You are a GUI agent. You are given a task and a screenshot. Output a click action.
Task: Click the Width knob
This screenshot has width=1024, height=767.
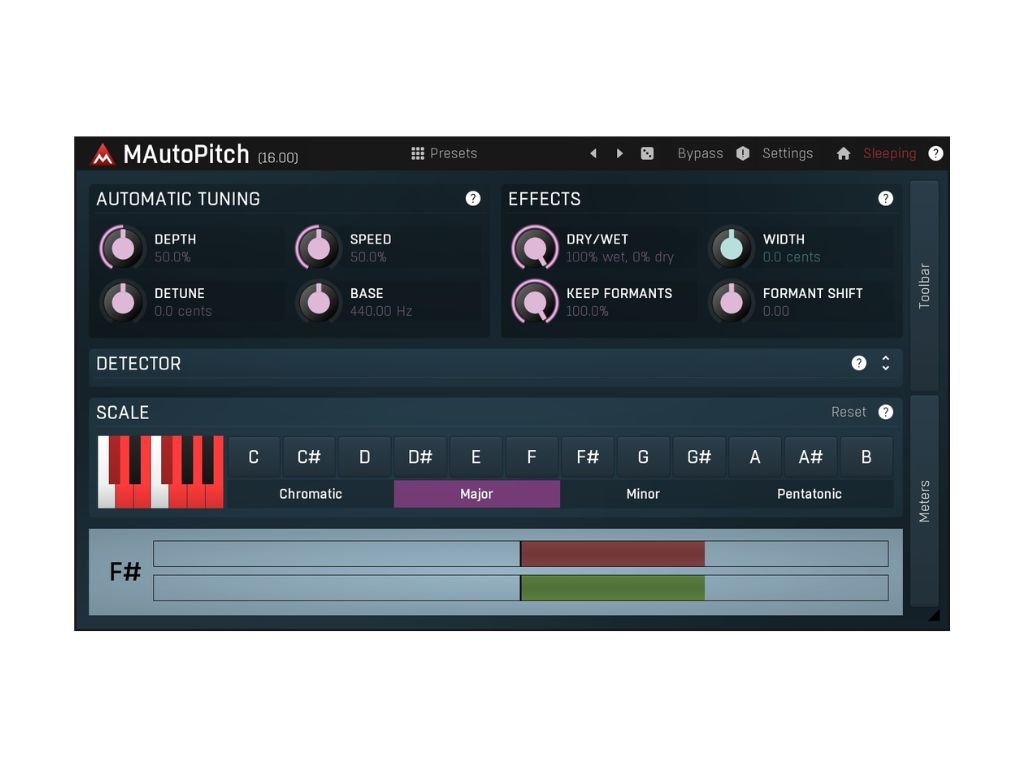[731, 248]
